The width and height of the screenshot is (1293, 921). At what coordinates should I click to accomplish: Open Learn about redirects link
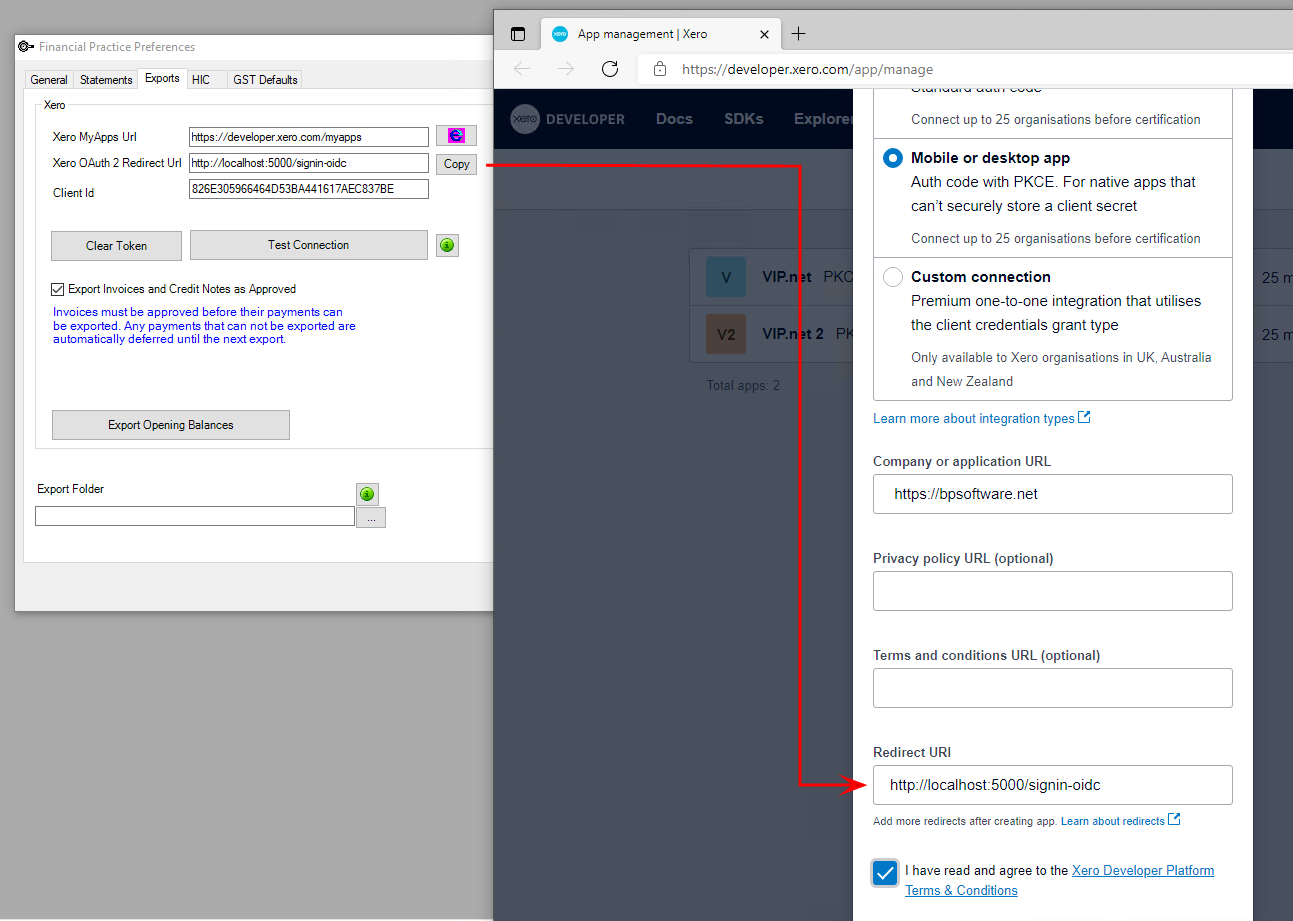1121,821
